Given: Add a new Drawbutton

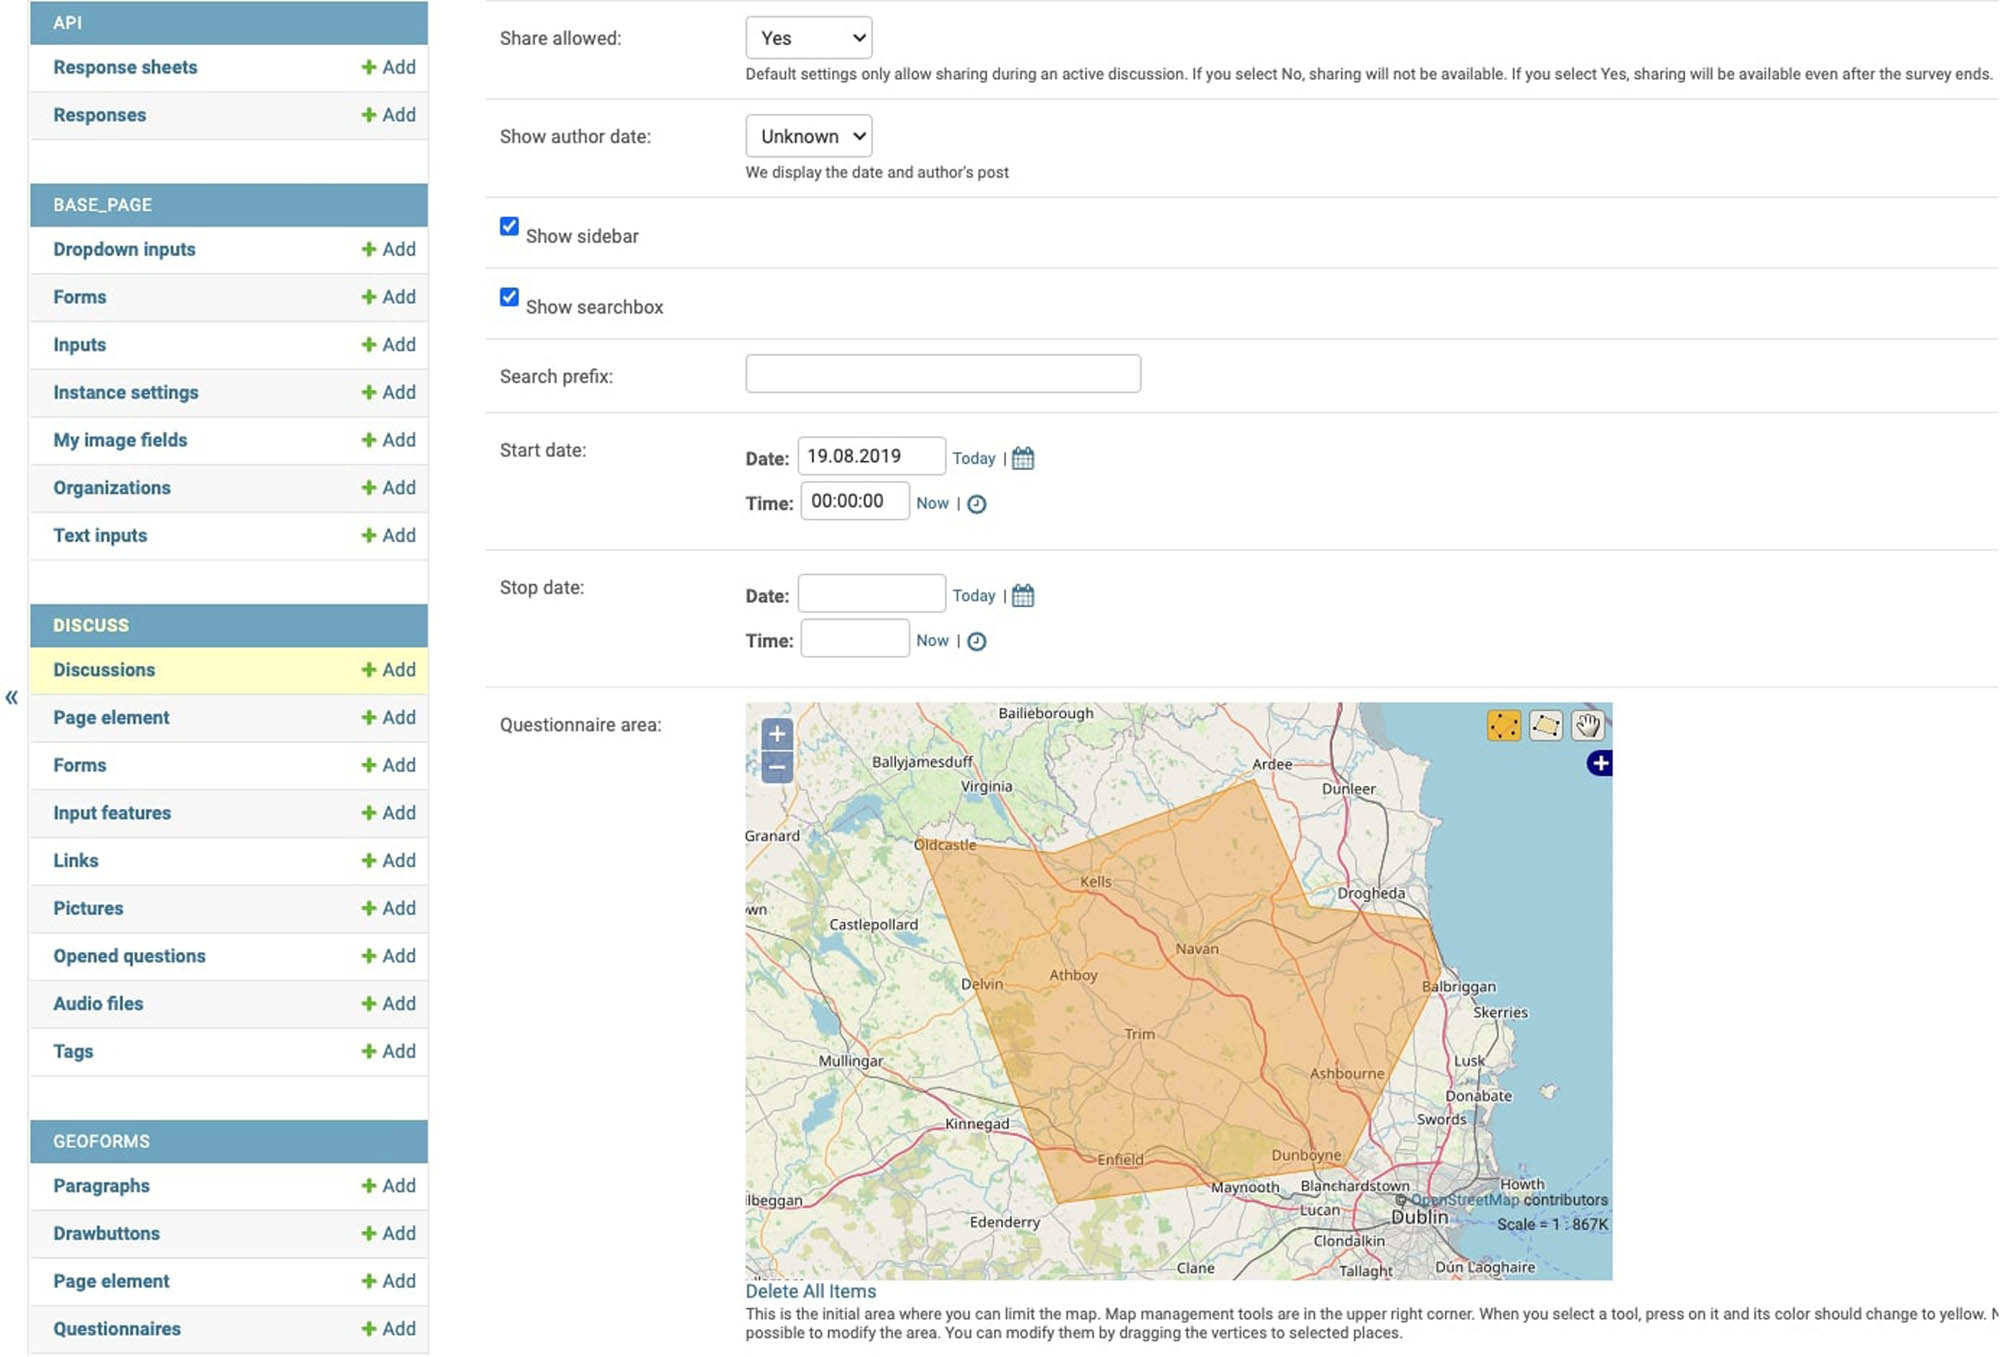Looking at the screenshot, I should [x=388, y=1234].
